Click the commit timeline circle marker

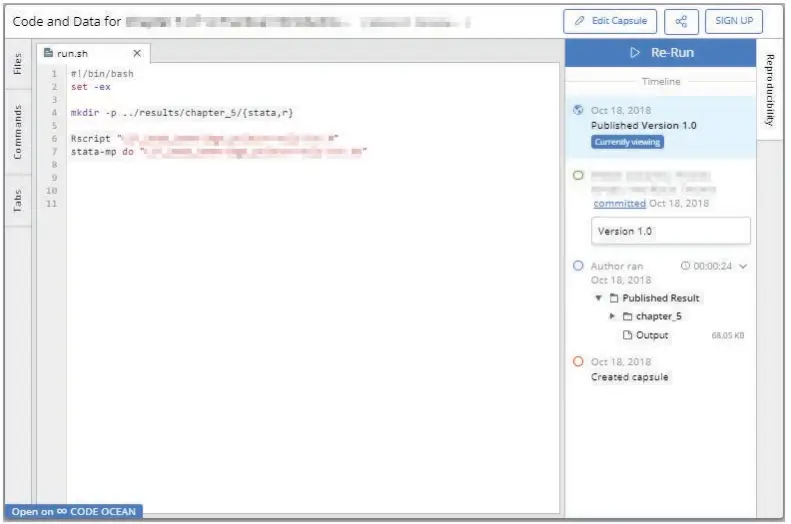point(578,176)
